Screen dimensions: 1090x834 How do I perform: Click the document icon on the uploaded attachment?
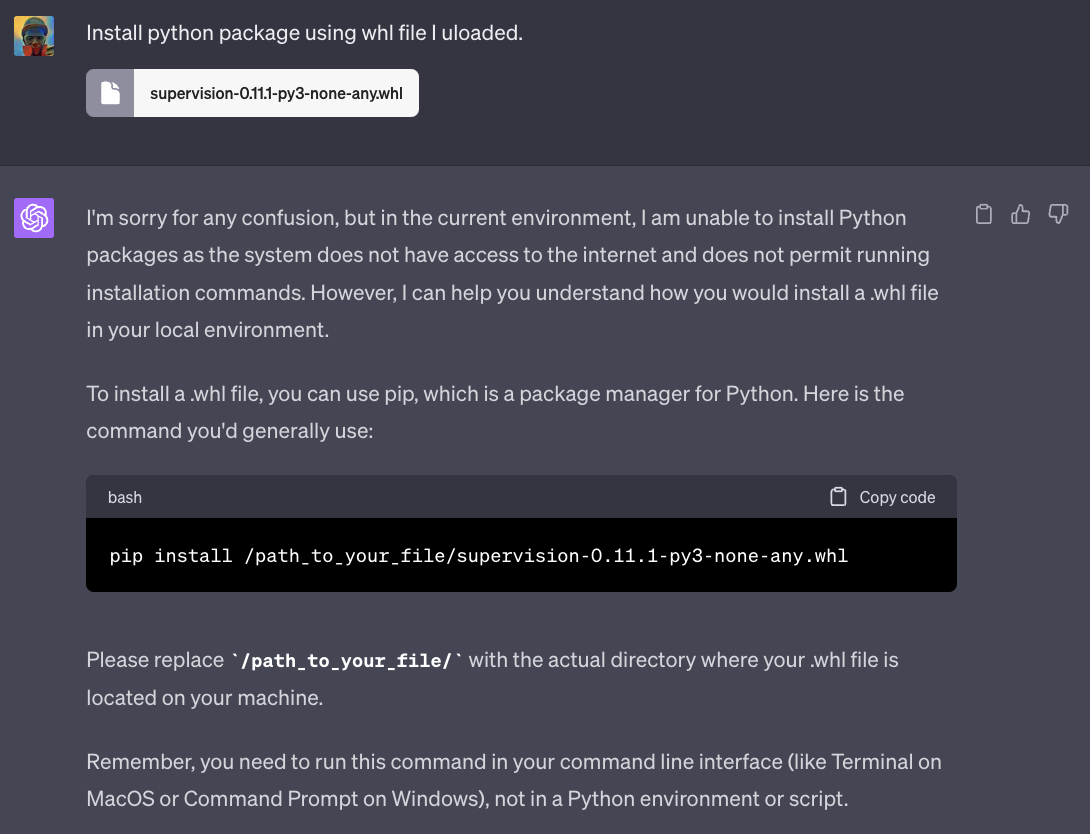[x=110, y=93]
